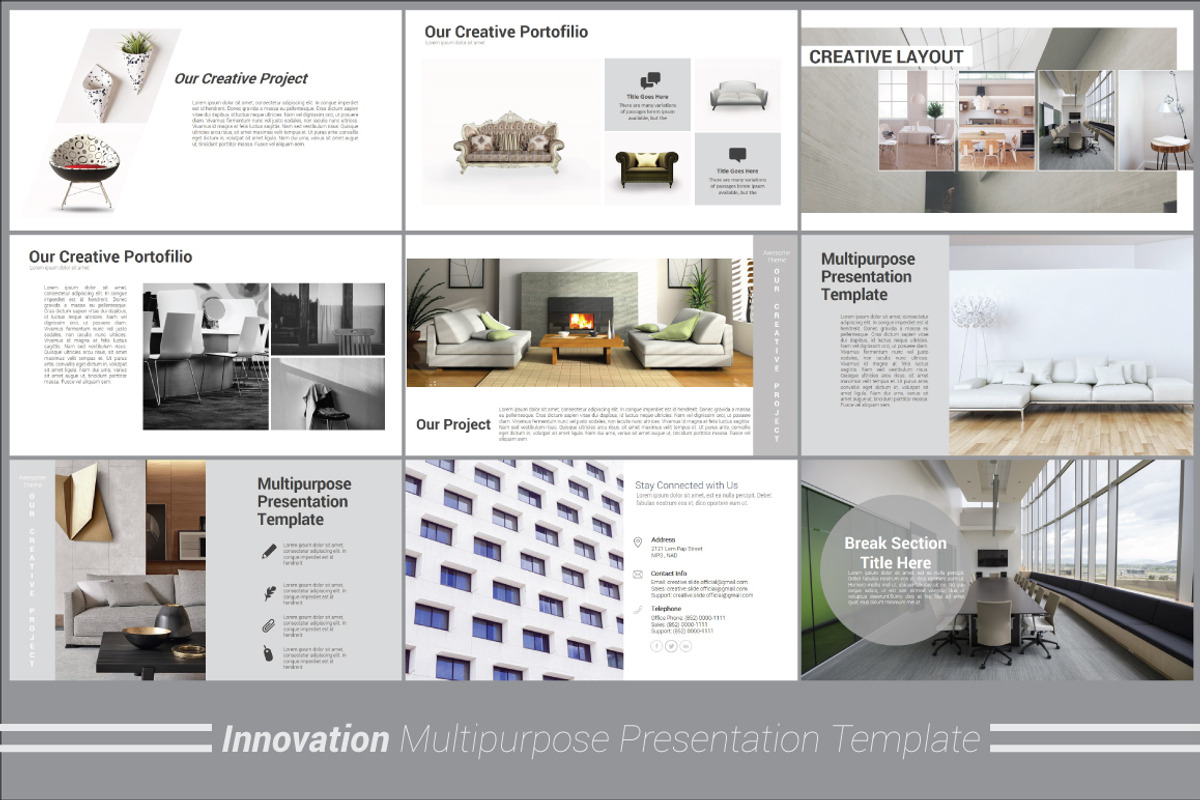Select the fireplace living room photo

[x=580, y=322]
